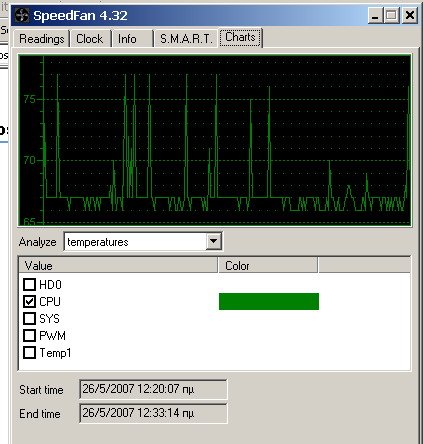The width and height of the screenshot is (423, 444).
Task: Click the Color column header
Action: coord(268,266)
